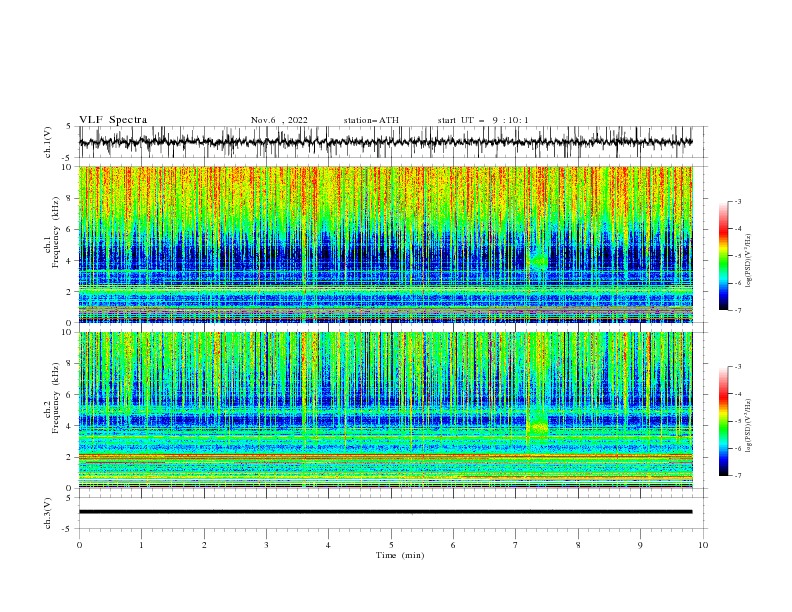Click the green burst near 7.3 min in ch.1 spectrogram
This screenshot has width=792, height=612.
click(x=538, y=261)
